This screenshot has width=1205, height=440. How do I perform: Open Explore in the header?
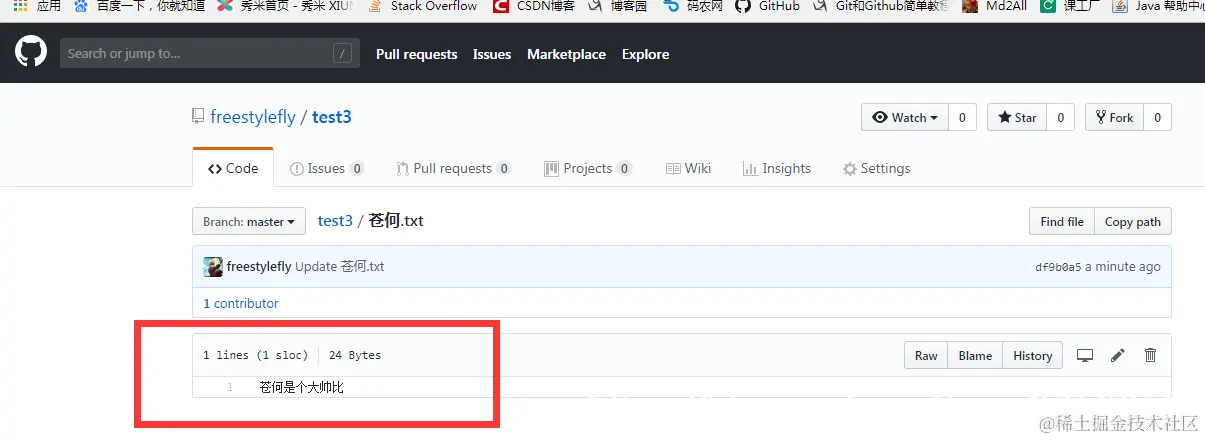click(x=646, y=54)
